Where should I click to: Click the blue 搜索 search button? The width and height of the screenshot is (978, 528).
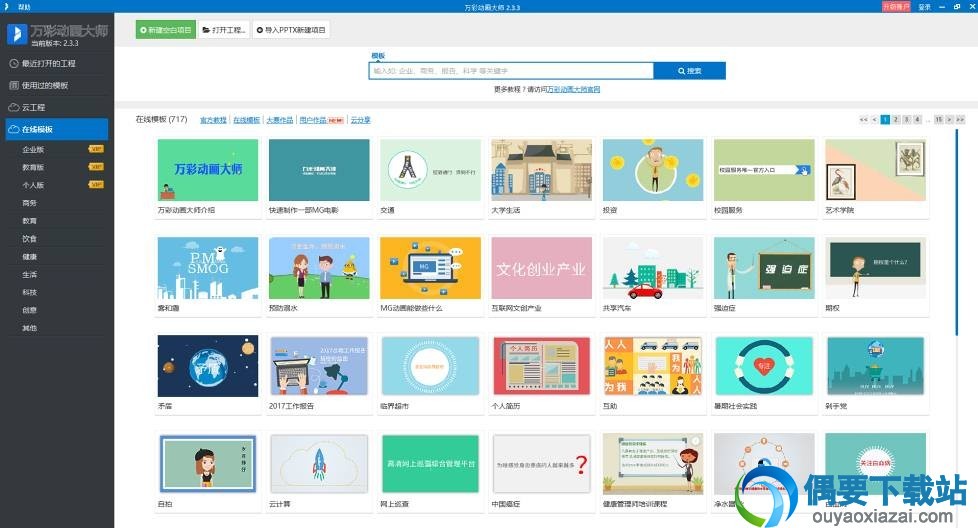click(689, 71)
